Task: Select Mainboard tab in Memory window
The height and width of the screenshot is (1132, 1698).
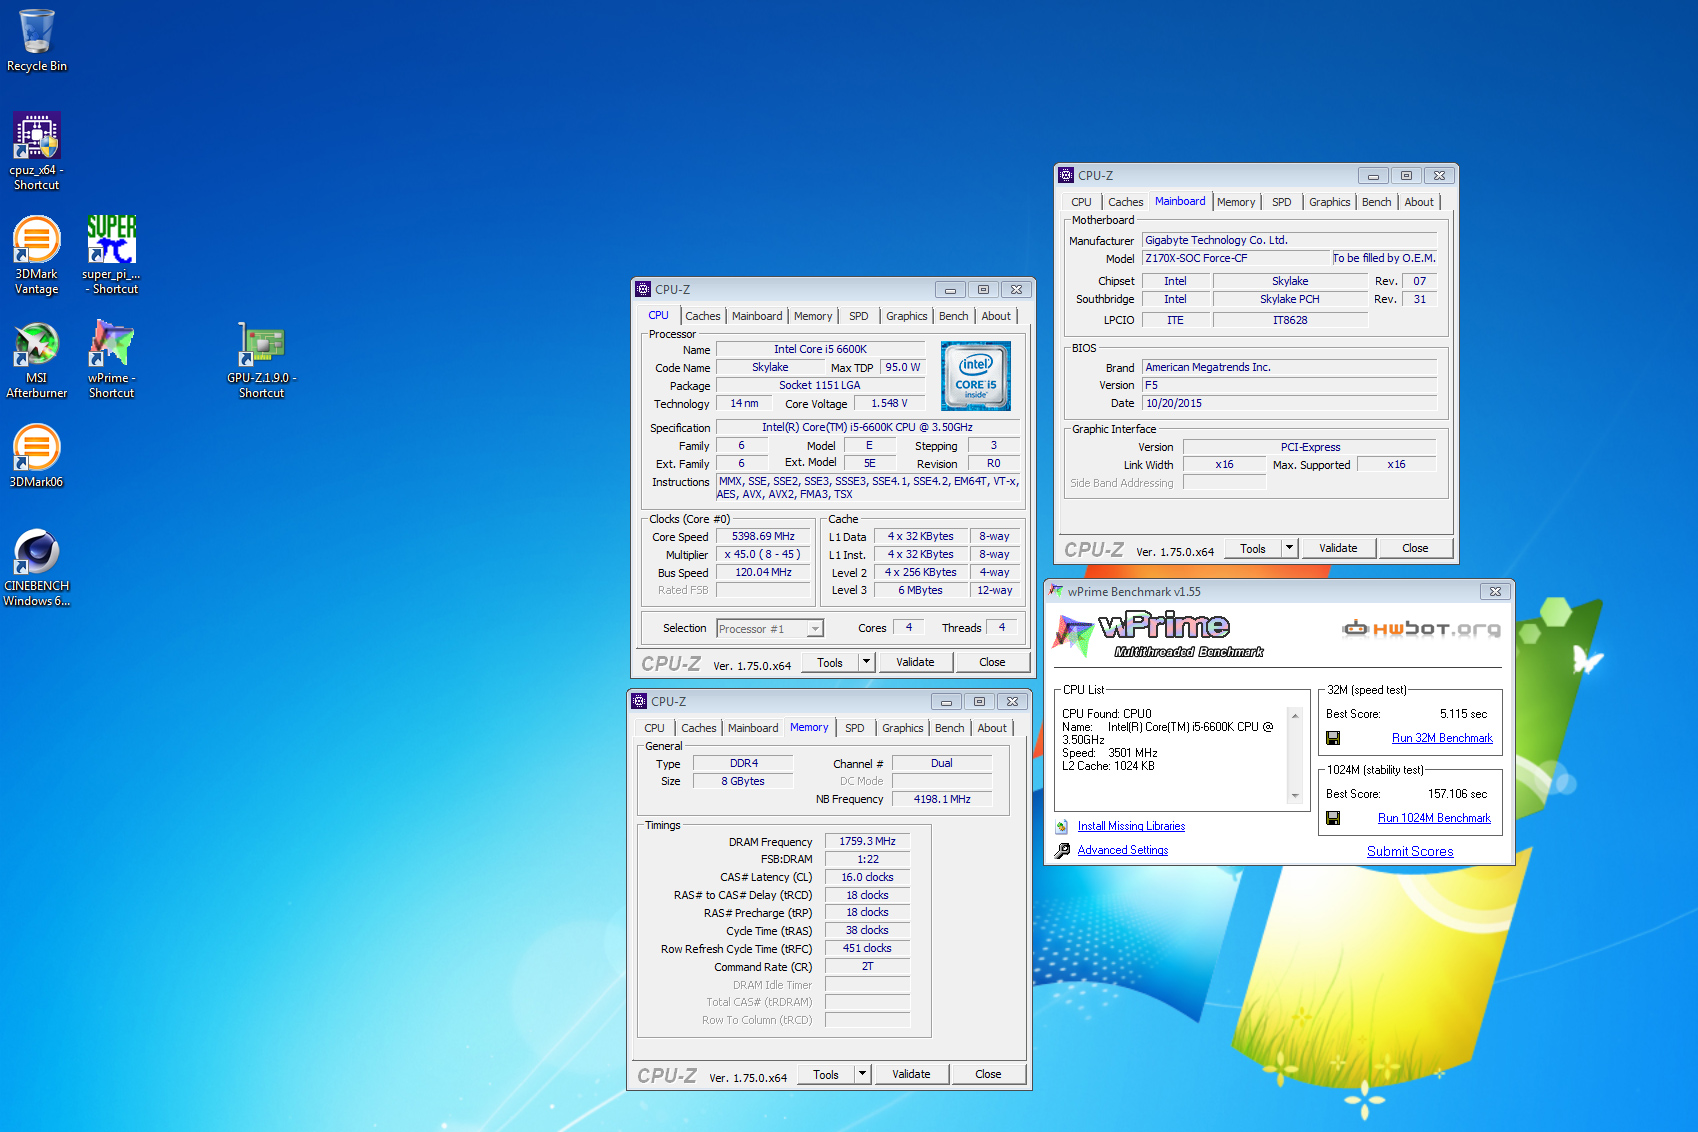Action: click(x=753, y=728)
